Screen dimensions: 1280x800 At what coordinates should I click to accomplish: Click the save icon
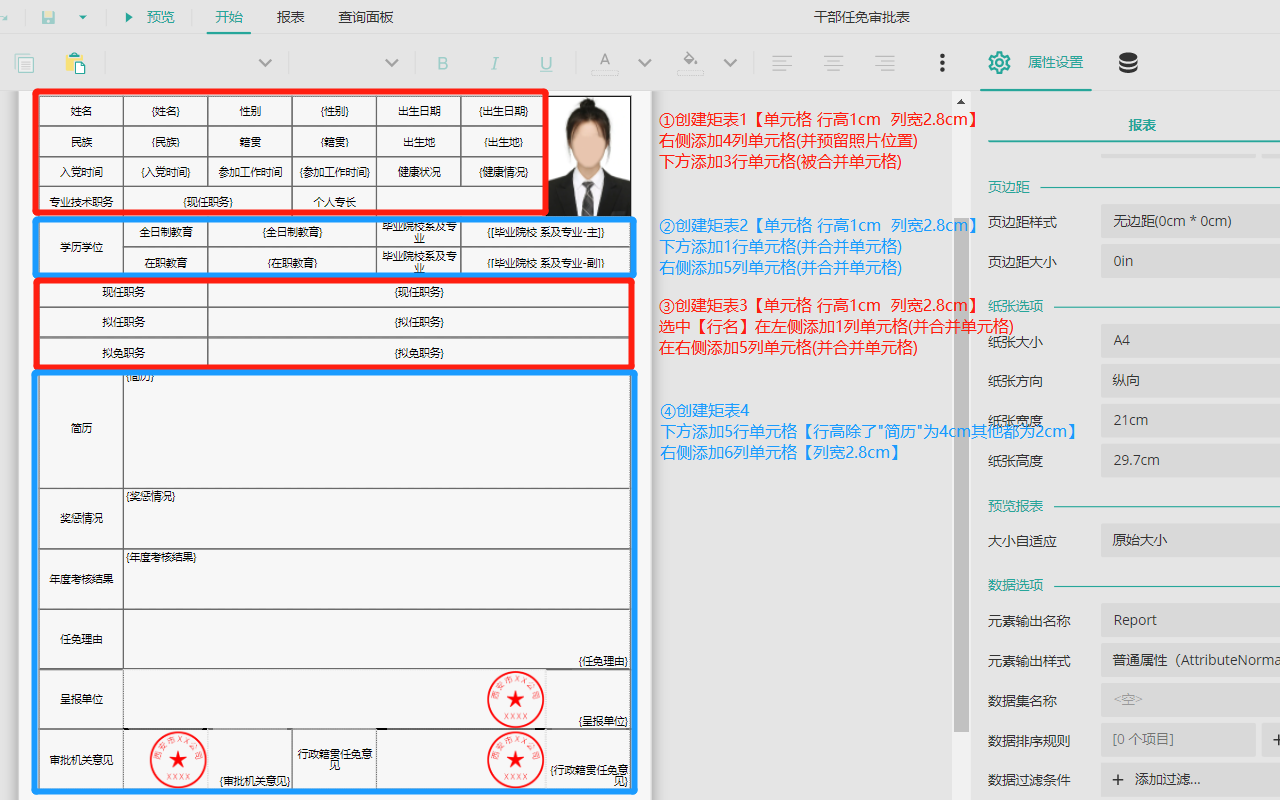coord(48,17)
